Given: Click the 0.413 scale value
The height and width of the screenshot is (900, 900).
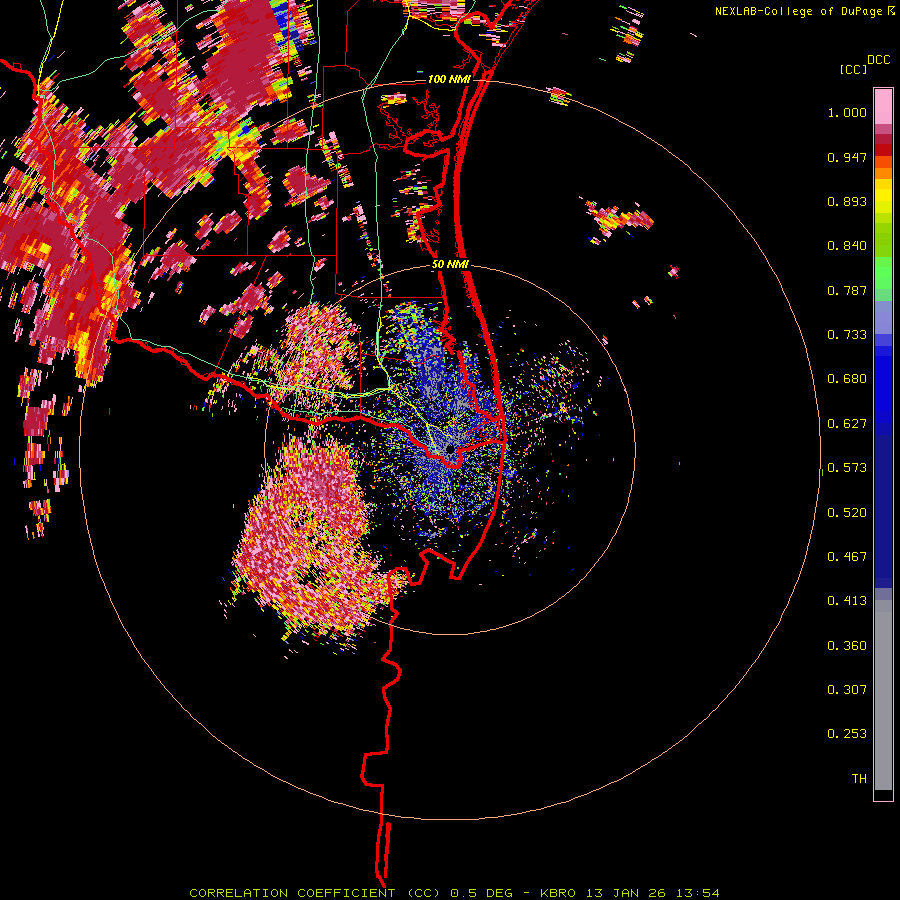Looking at the screenshot, I should (847, 601).
